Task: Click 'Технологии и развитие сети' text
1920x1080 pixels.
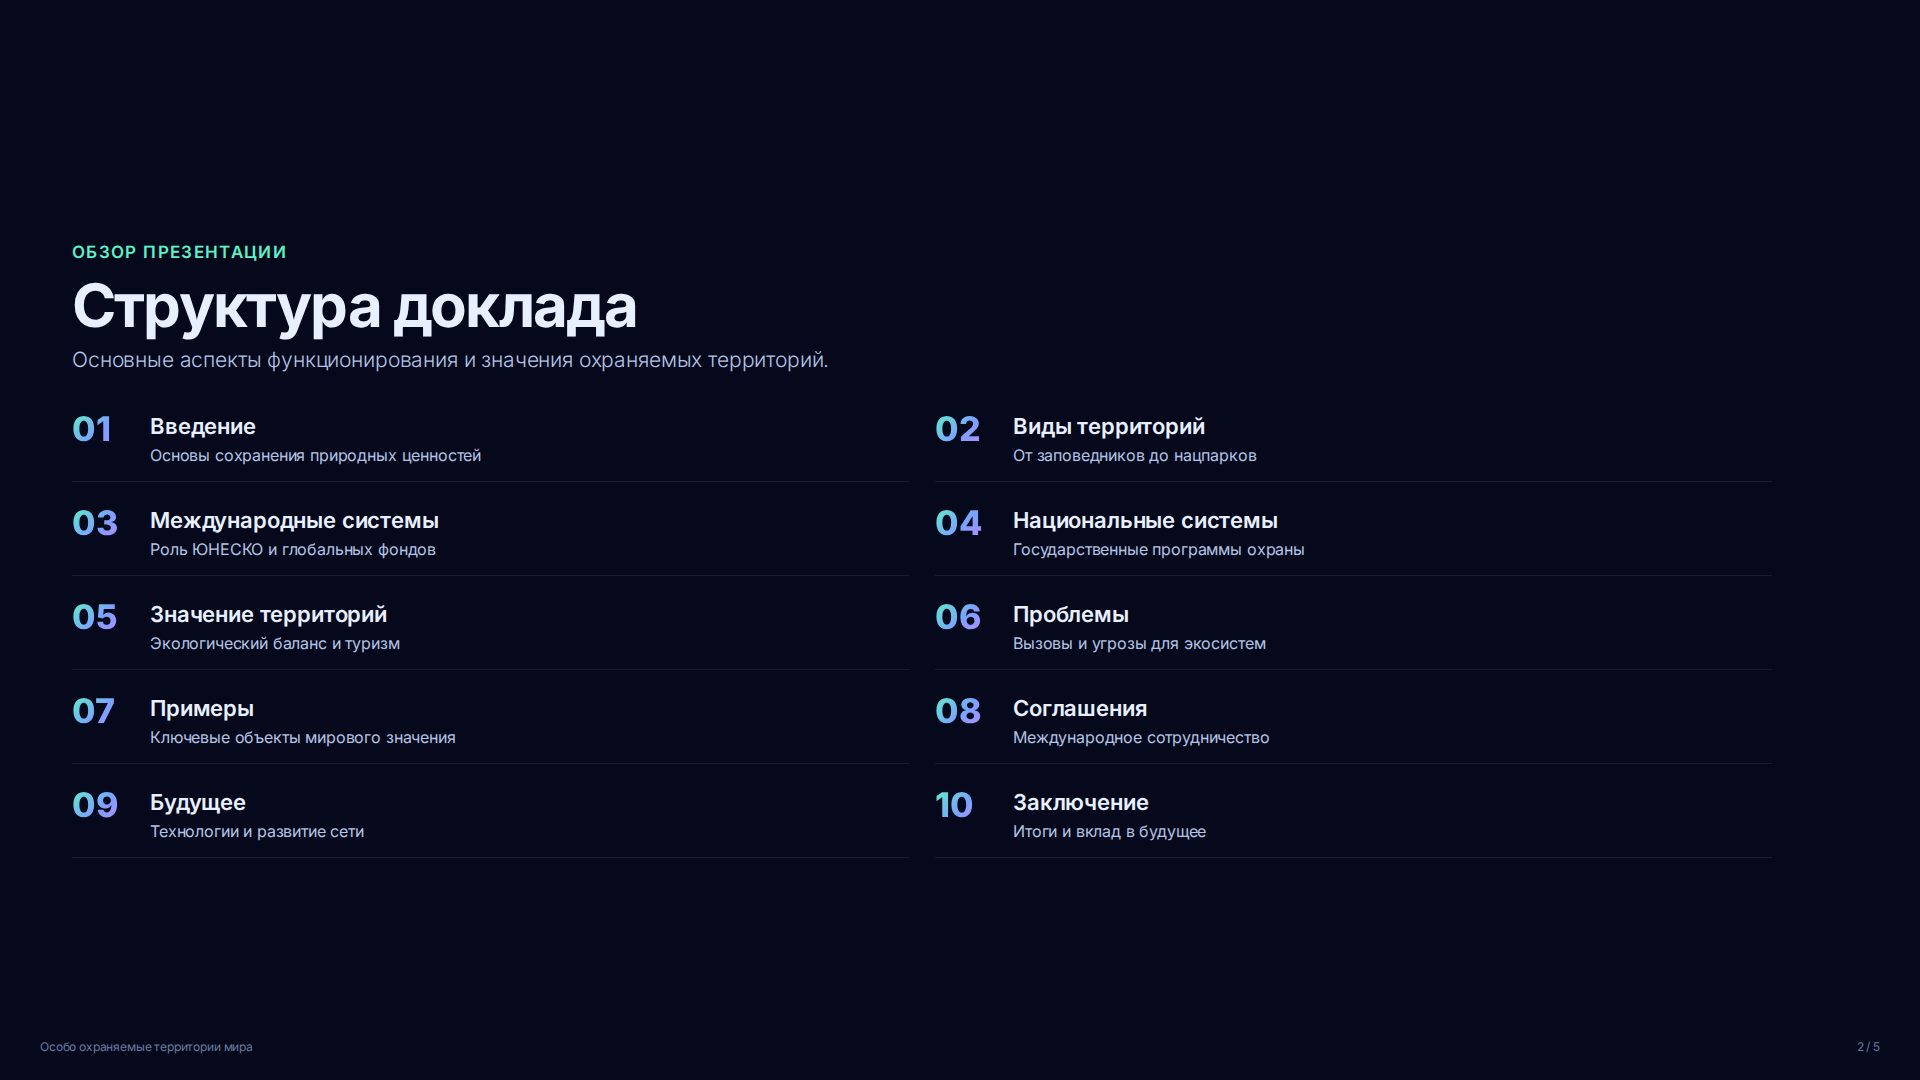Action: pos(257,832)
